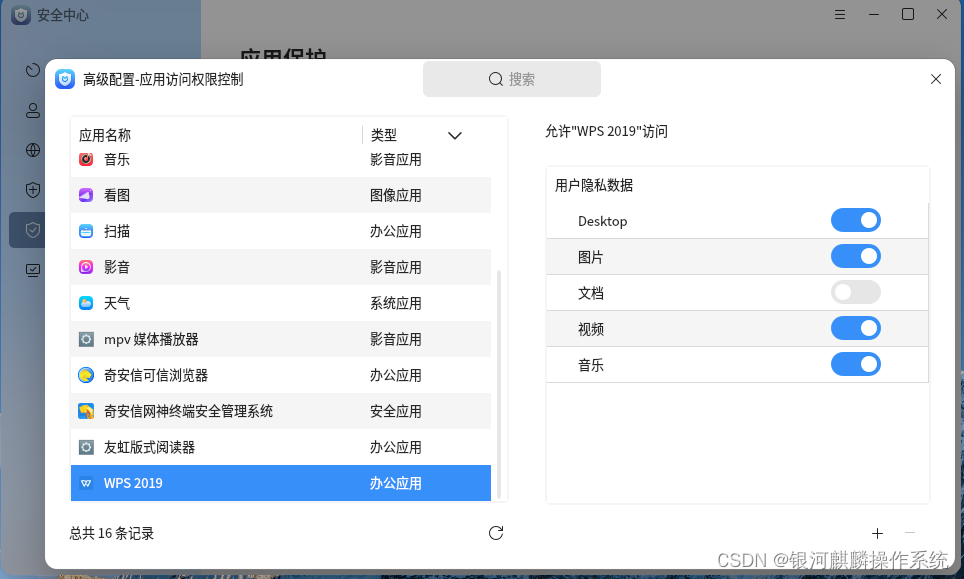The width and height of the screenshot is (964, 579).
Task: Enable 文档 access switch
Action: 856,292
